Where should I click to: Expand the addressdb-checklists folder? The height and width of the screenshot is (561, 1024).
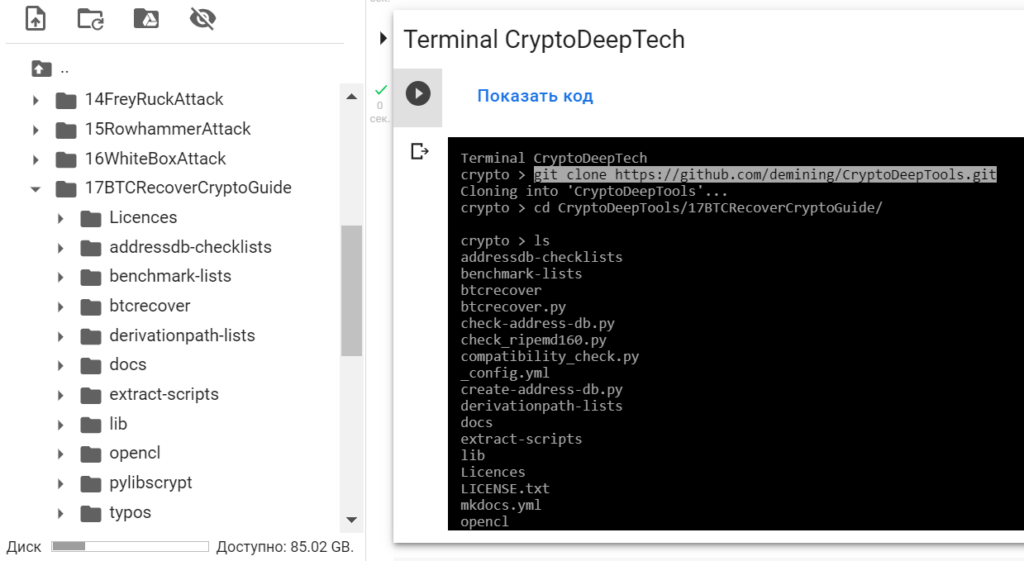[60, 248]
